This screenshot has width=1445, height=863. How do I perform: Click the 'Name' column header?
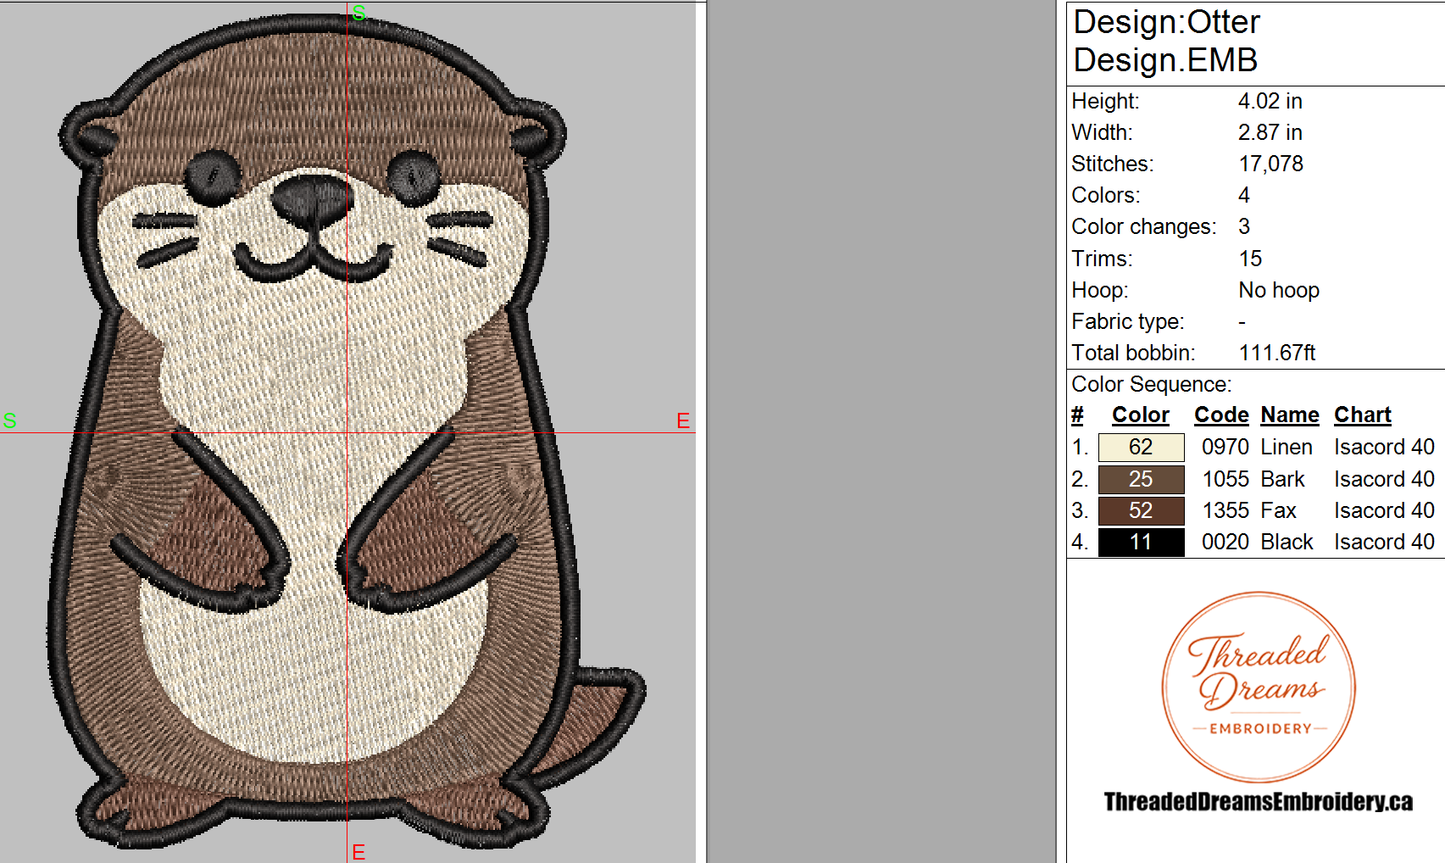(x=1290, y=415)
